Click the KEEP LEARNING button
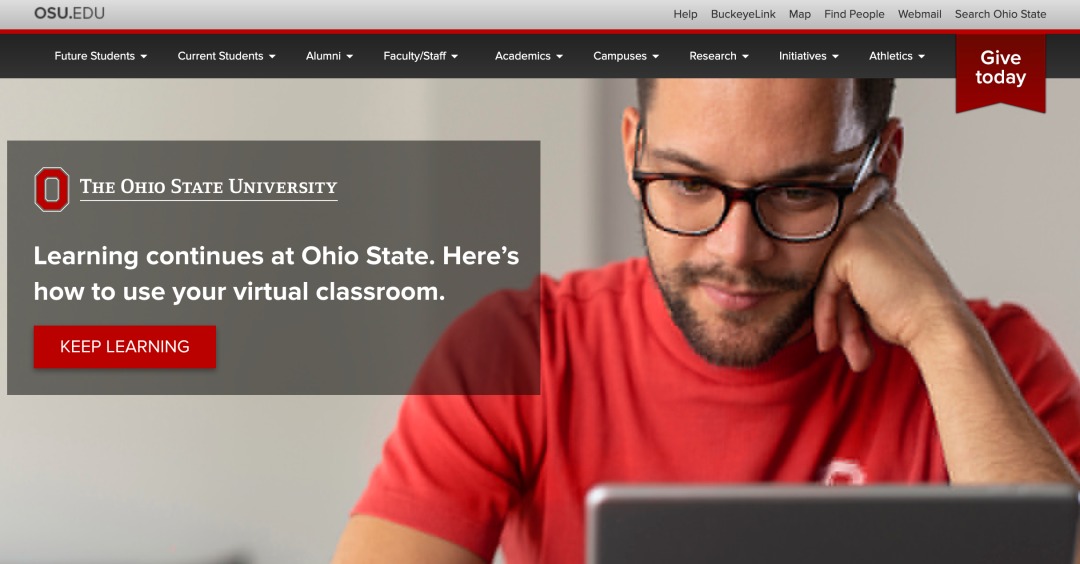The height and width of the screenshot is (564, 1080). coord(125,346)
